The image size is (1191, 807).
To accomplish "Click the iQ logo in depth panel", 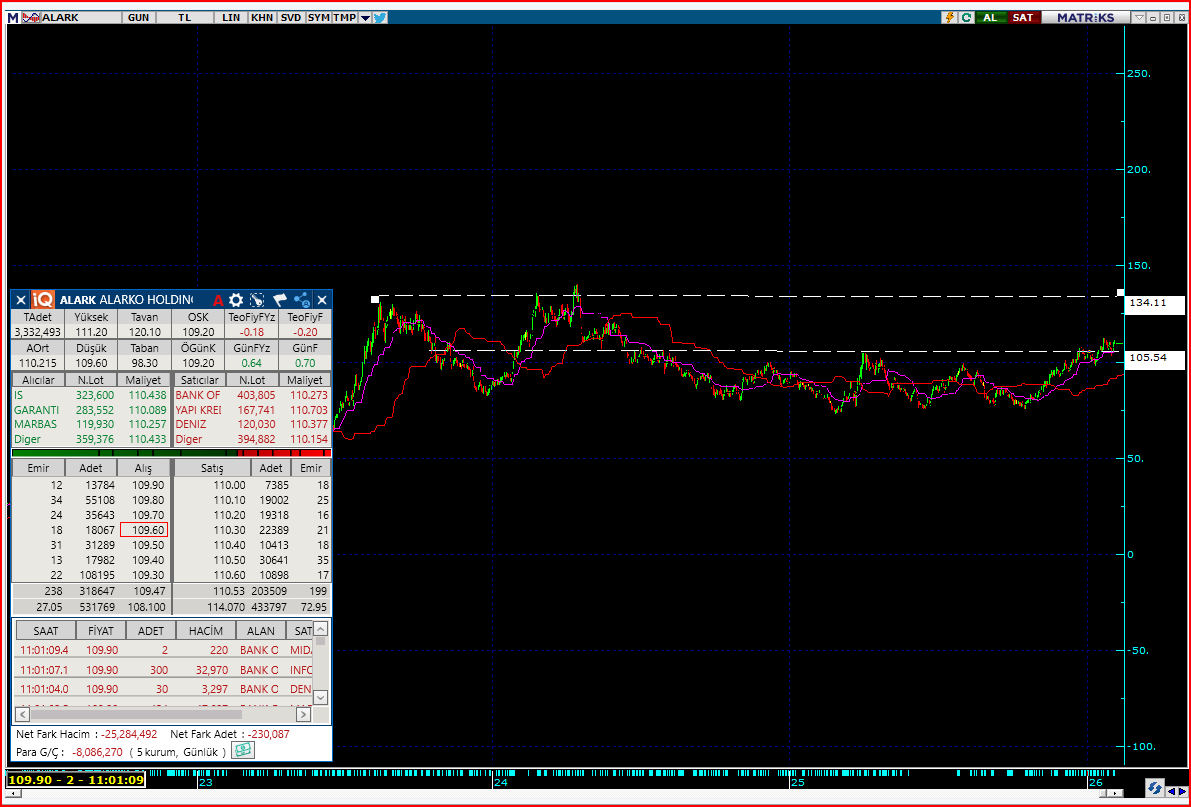I will coord(43,299).
